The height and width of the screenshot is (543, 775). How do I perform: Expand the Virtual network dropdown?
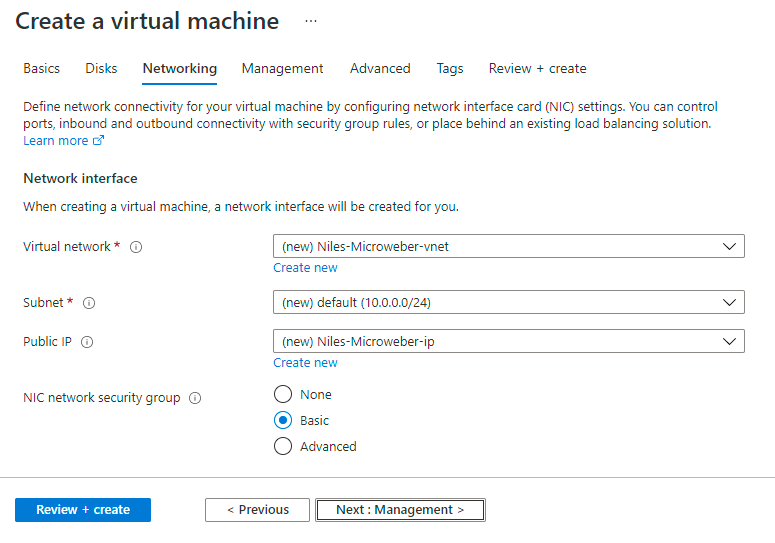coord(508,246)
